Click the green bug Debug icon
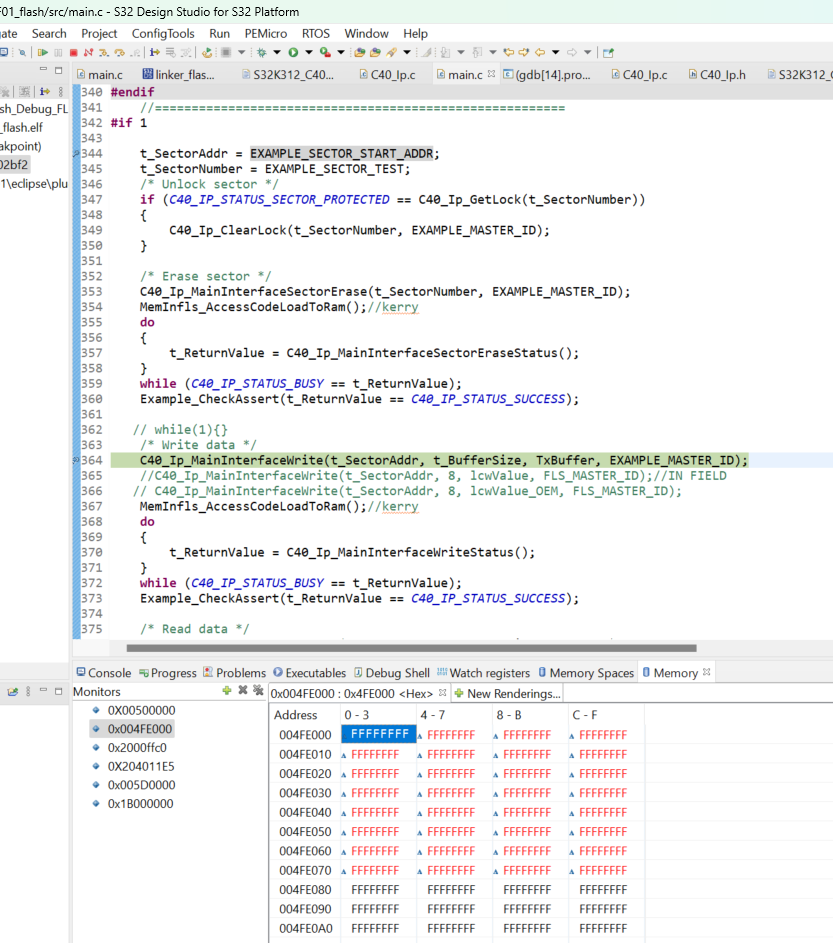 (262, 52)
